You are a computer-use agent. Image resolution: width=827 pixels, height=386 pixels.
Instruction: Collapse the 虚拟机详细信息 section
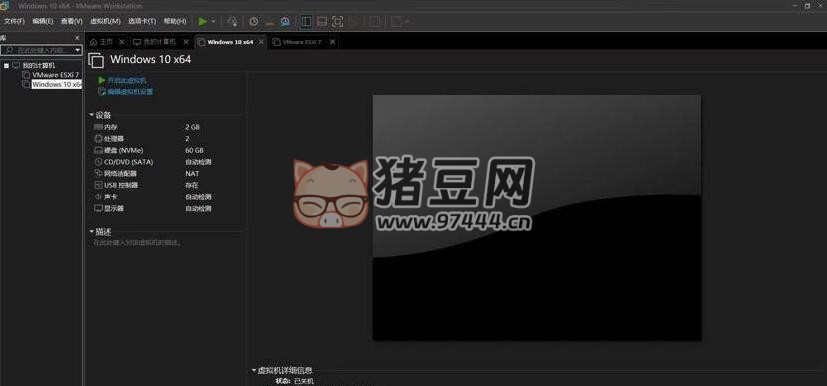(x=254, y=371)
